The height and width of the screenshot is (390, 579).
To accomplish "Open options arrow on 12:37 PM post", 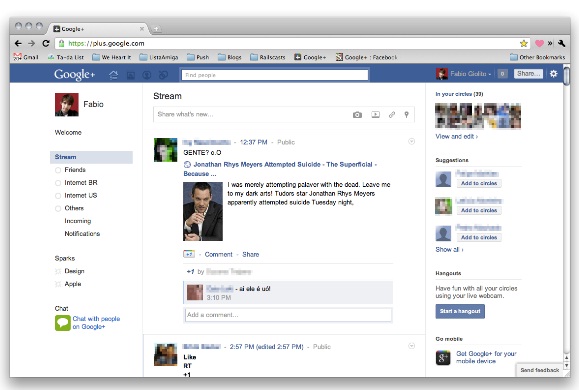I will [411, 141].
